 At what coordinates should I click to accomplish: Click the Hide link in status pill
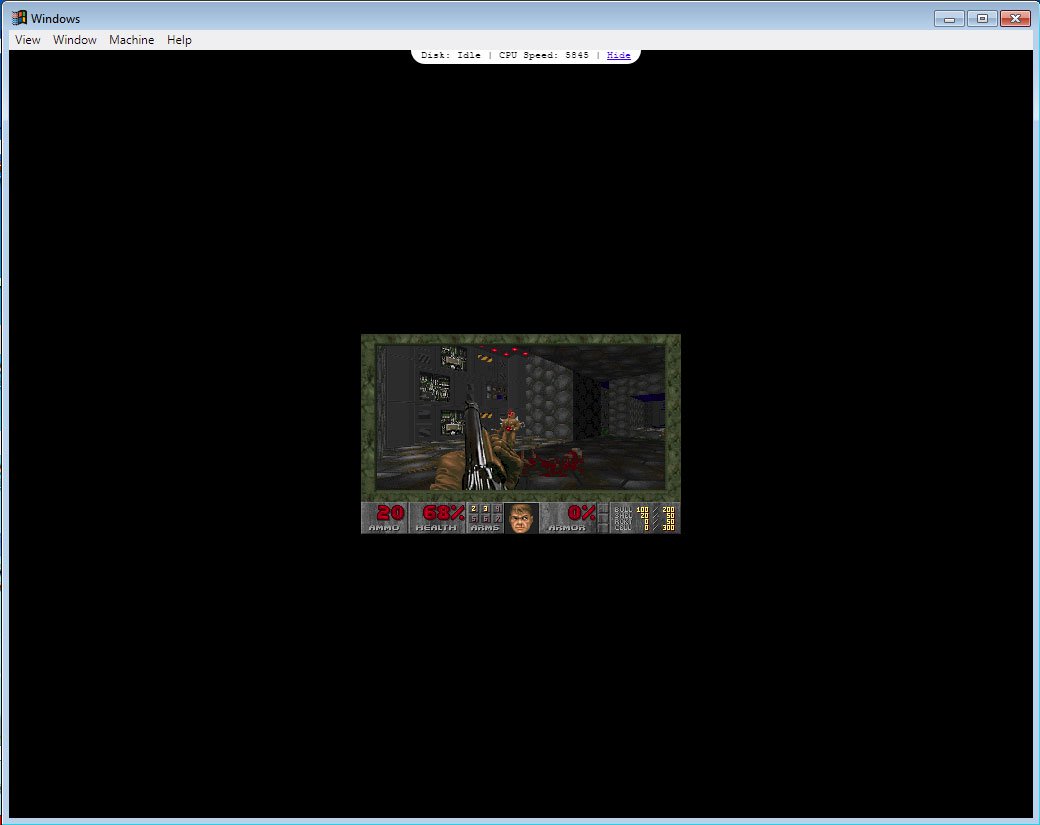[x=618, y=55]
